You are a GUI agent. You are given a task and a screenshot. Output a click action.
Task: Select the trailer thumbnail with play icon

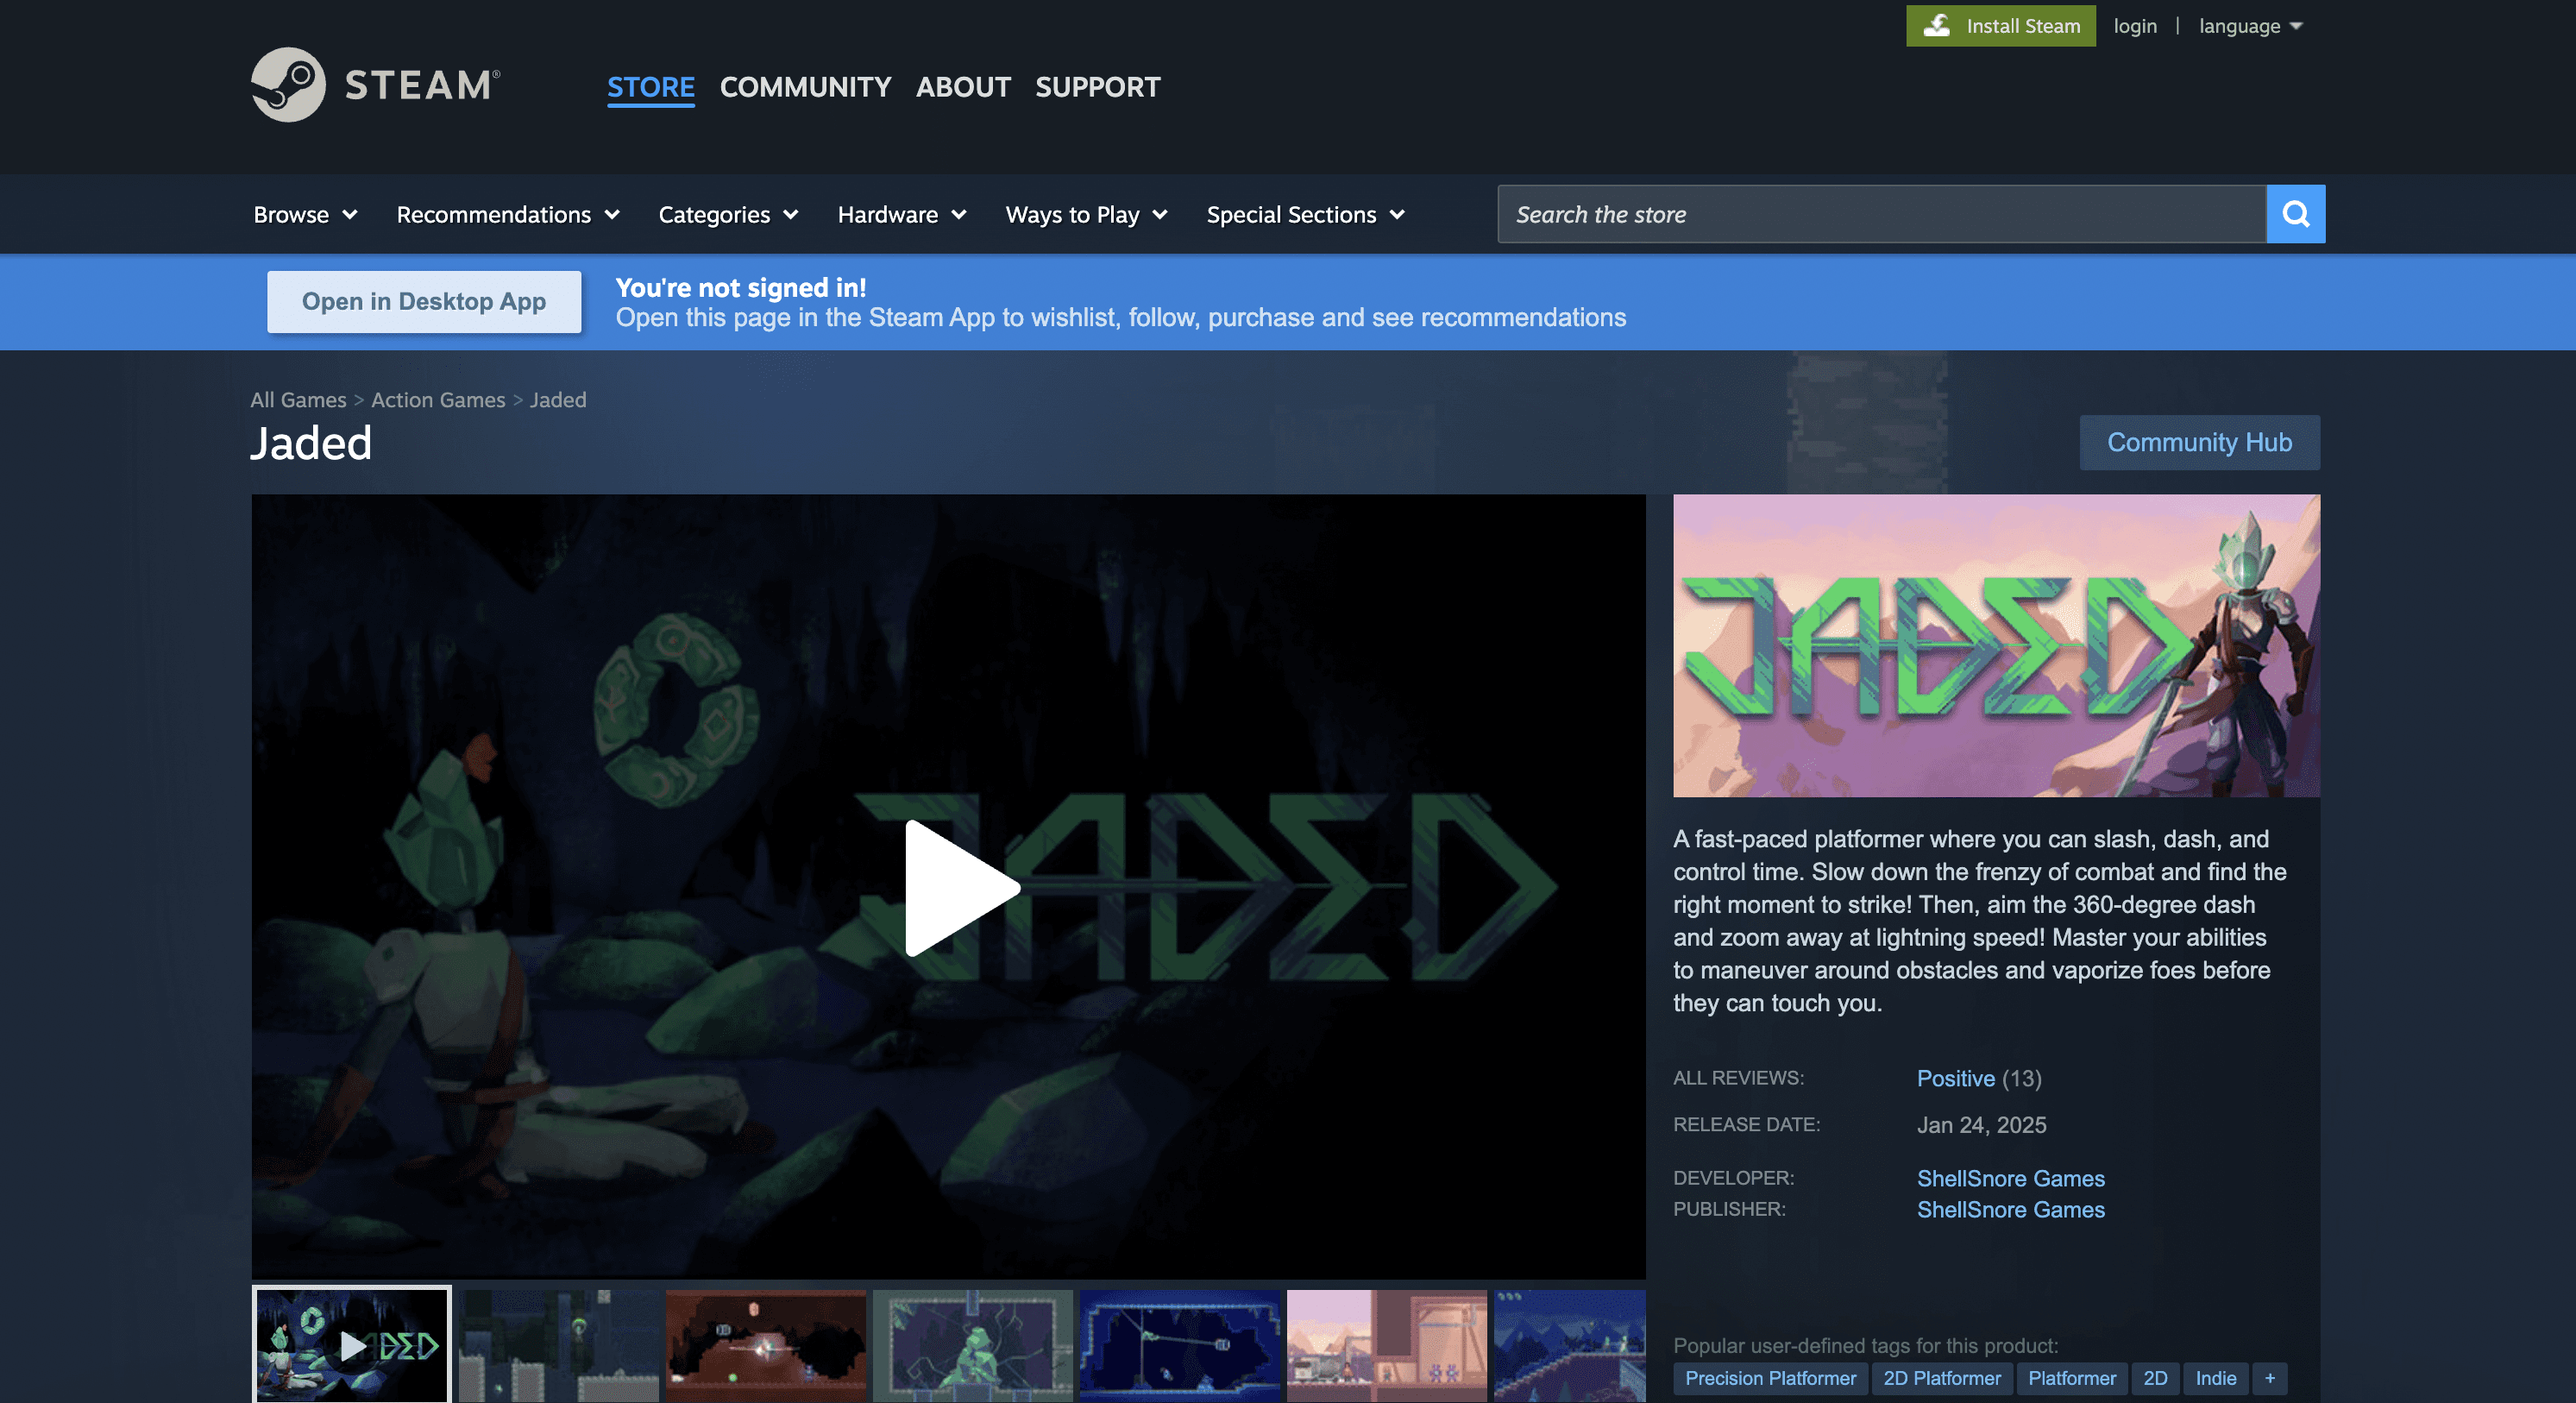[x=351, y=1344]
